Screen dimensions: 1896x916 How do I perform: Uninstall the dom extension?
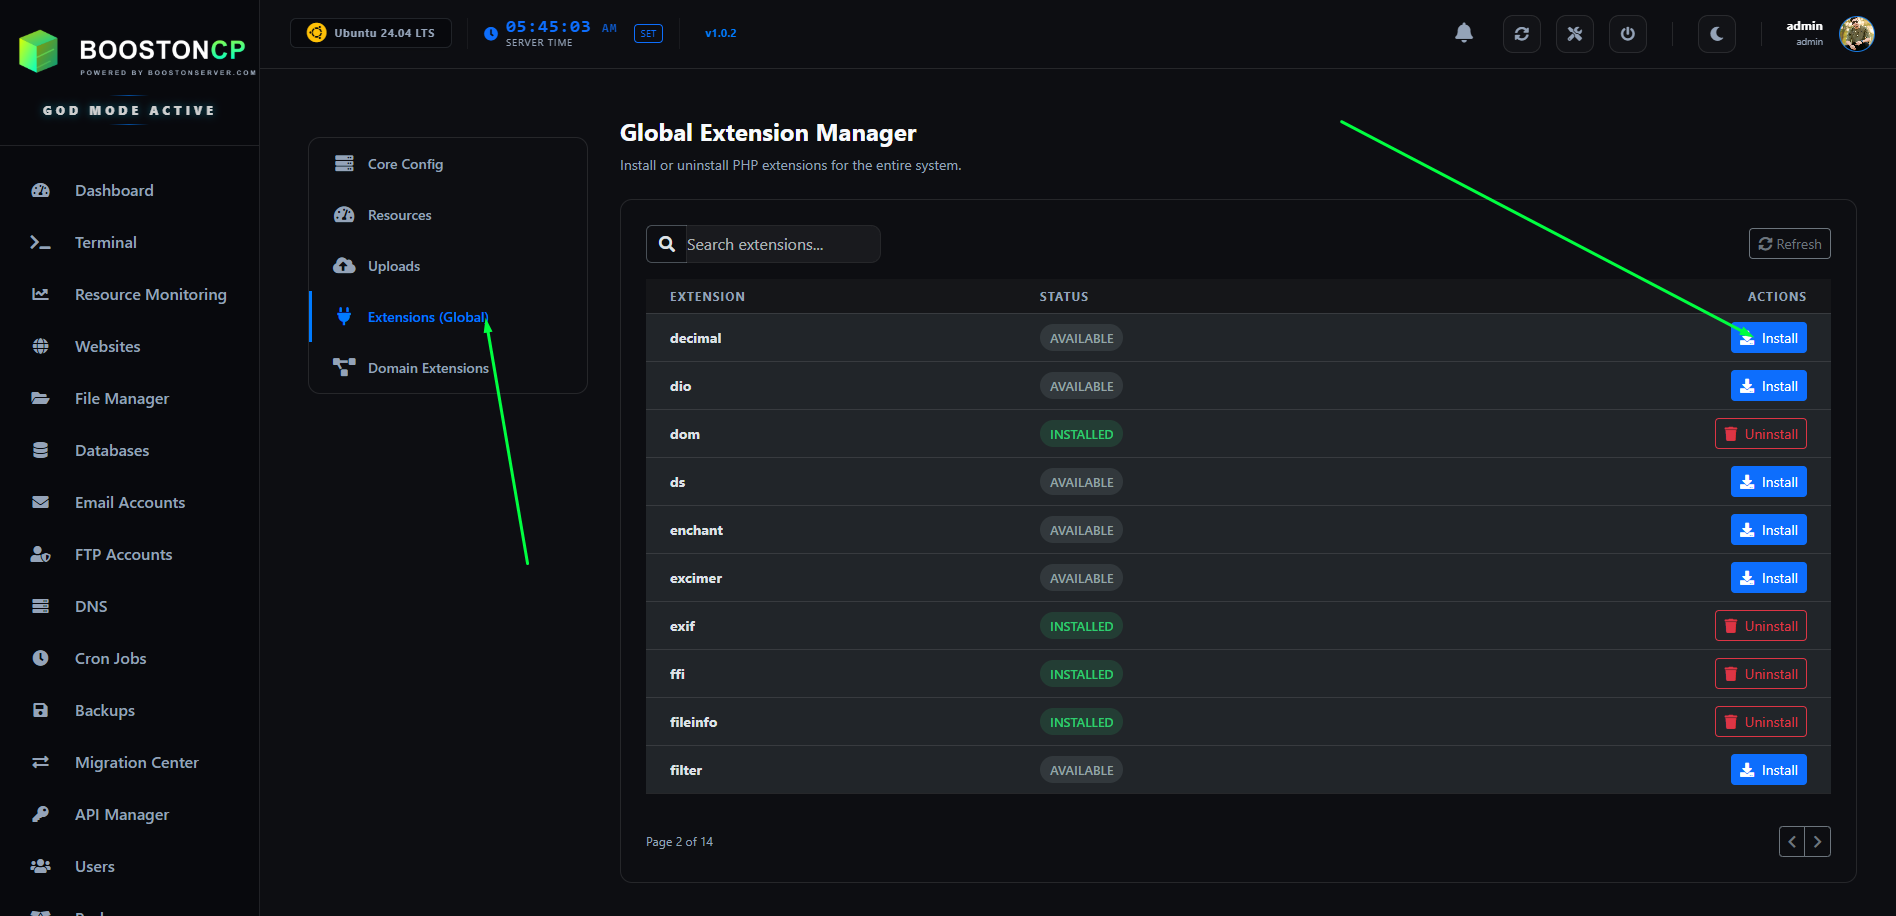(1760, 433)
